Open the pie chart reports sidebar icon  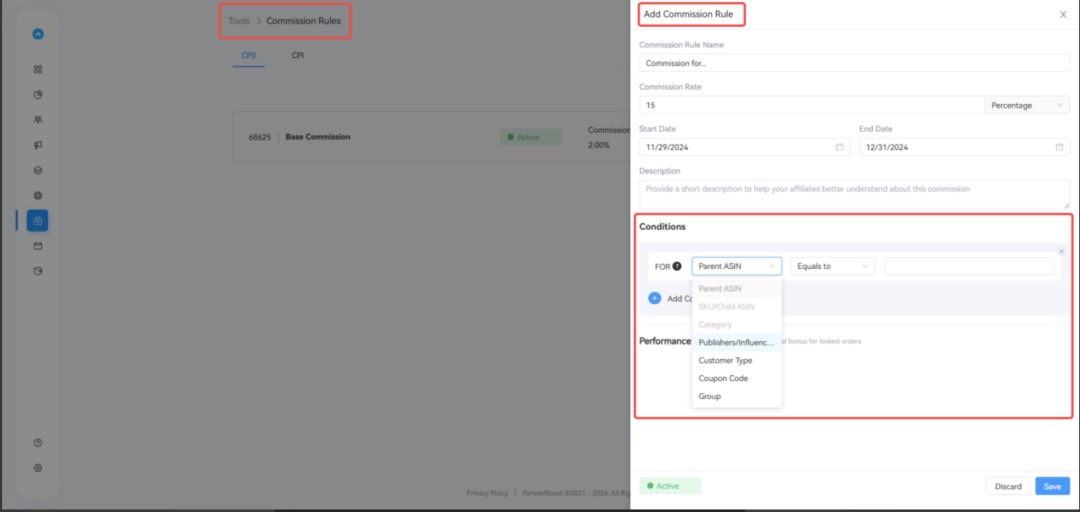(38, 94)
